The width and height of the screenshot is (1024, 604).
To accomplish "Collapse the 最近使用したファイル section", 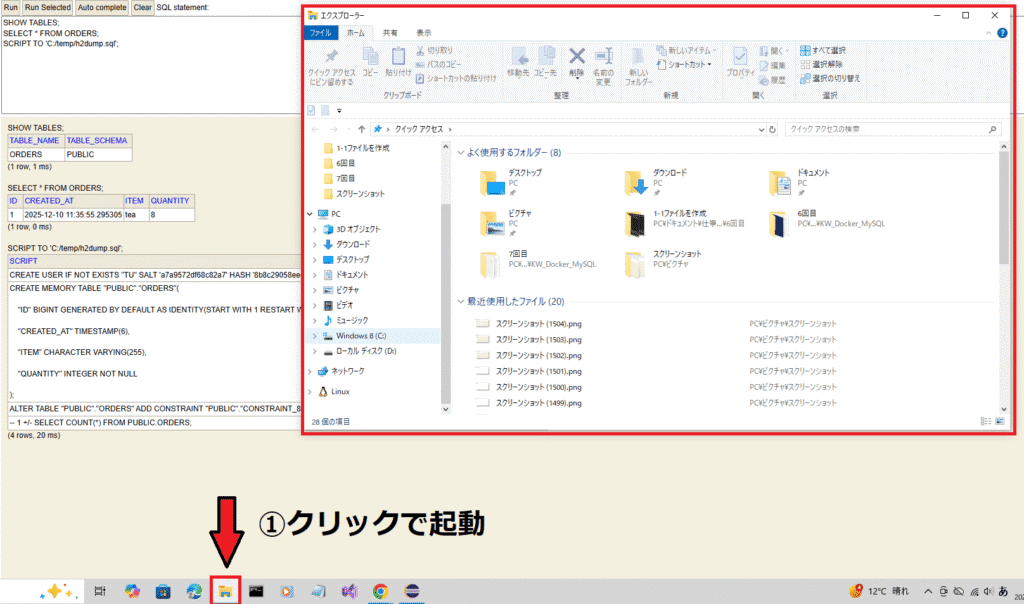I will click(461, 301).
